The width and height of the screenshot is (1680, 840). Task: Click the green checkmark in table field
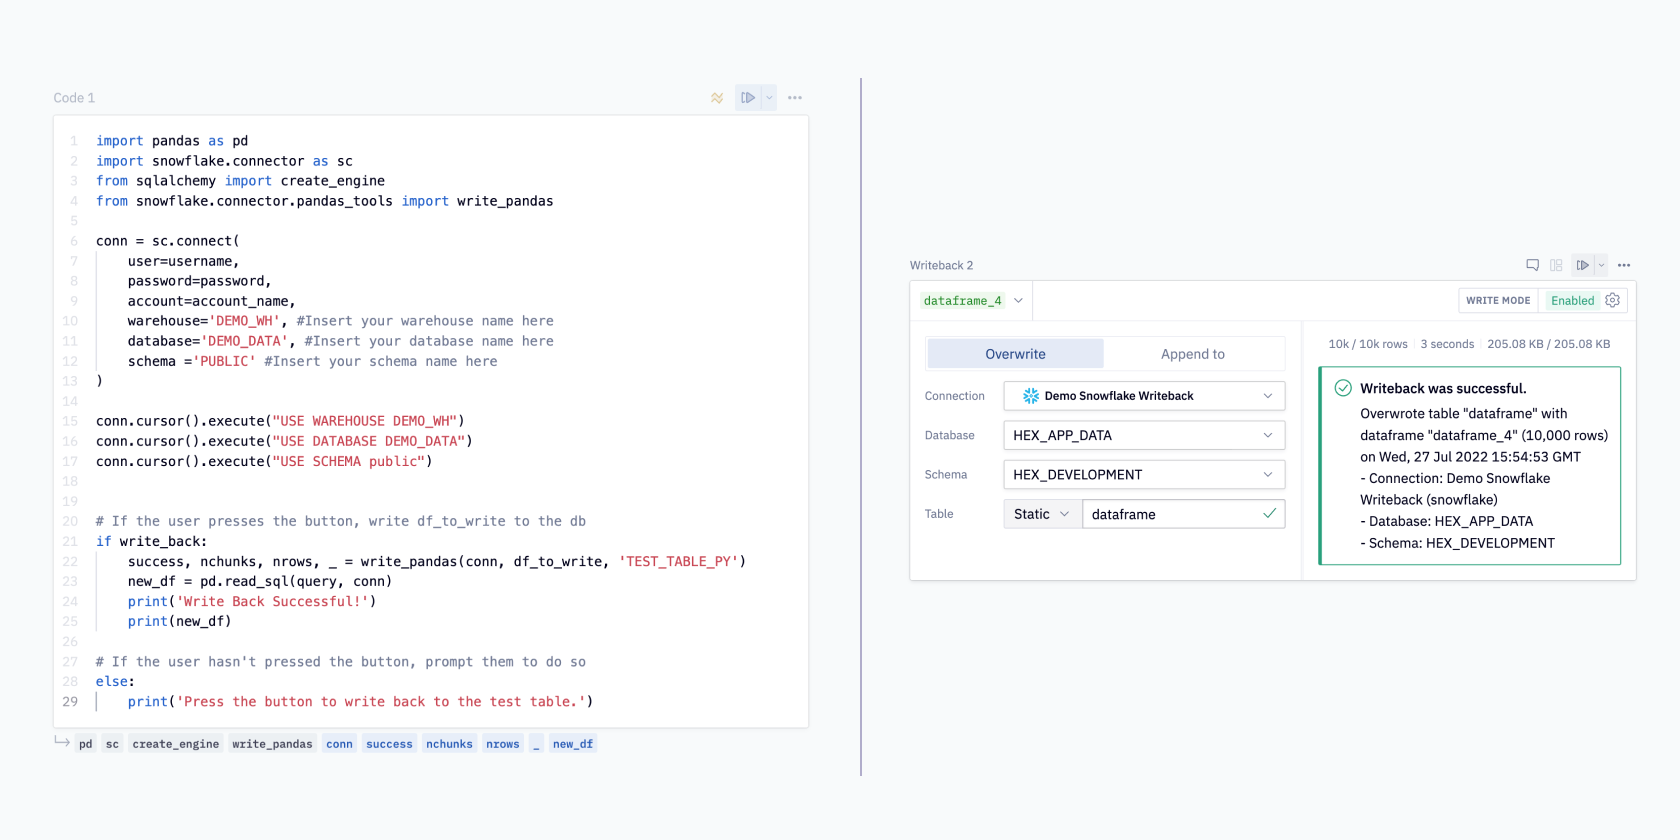pyautogui.click(x=1269, y=513)
